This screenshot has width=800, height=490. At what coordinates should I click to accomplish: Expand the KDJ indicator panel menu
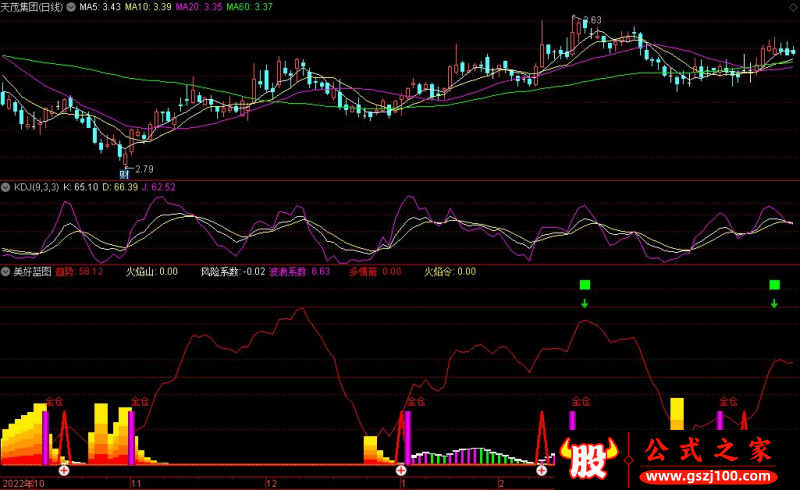6,187
